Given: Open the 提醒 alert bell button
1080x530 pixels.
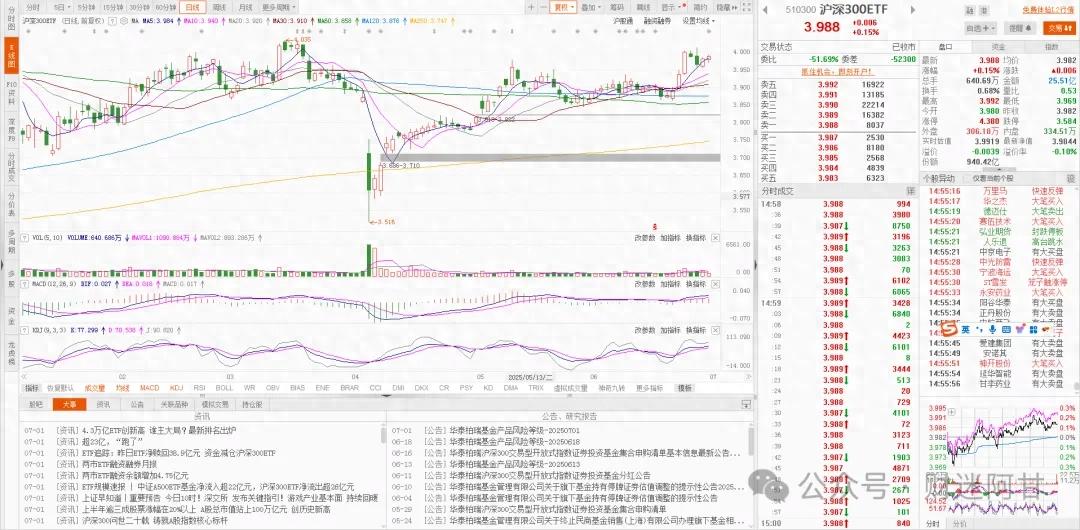Looking at the screenshot, I should coord(1019,28).
